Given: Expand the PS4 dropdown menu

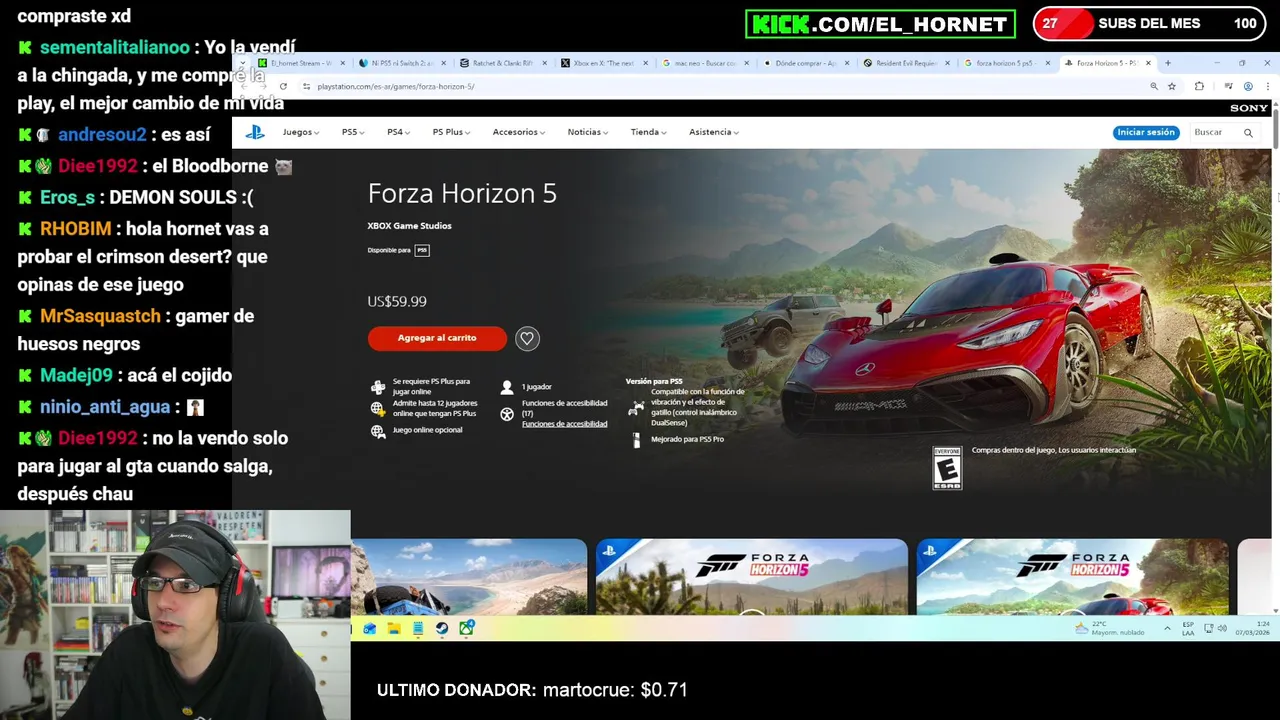Looking at the screenshot, I should (399, 132).
